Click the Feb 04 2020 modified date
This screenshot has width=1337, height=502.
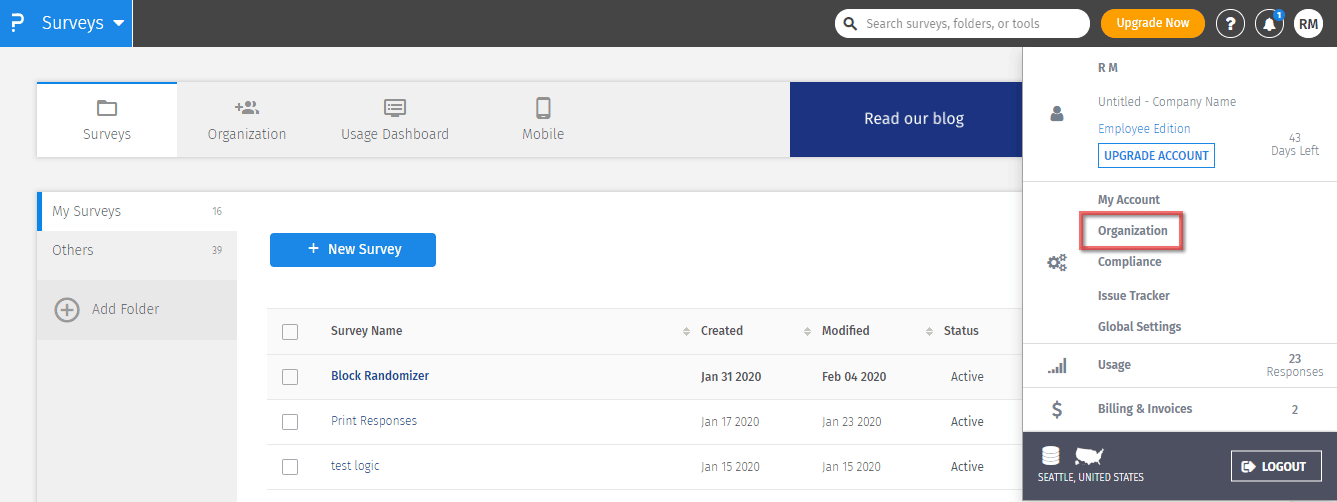pos(854,377)
